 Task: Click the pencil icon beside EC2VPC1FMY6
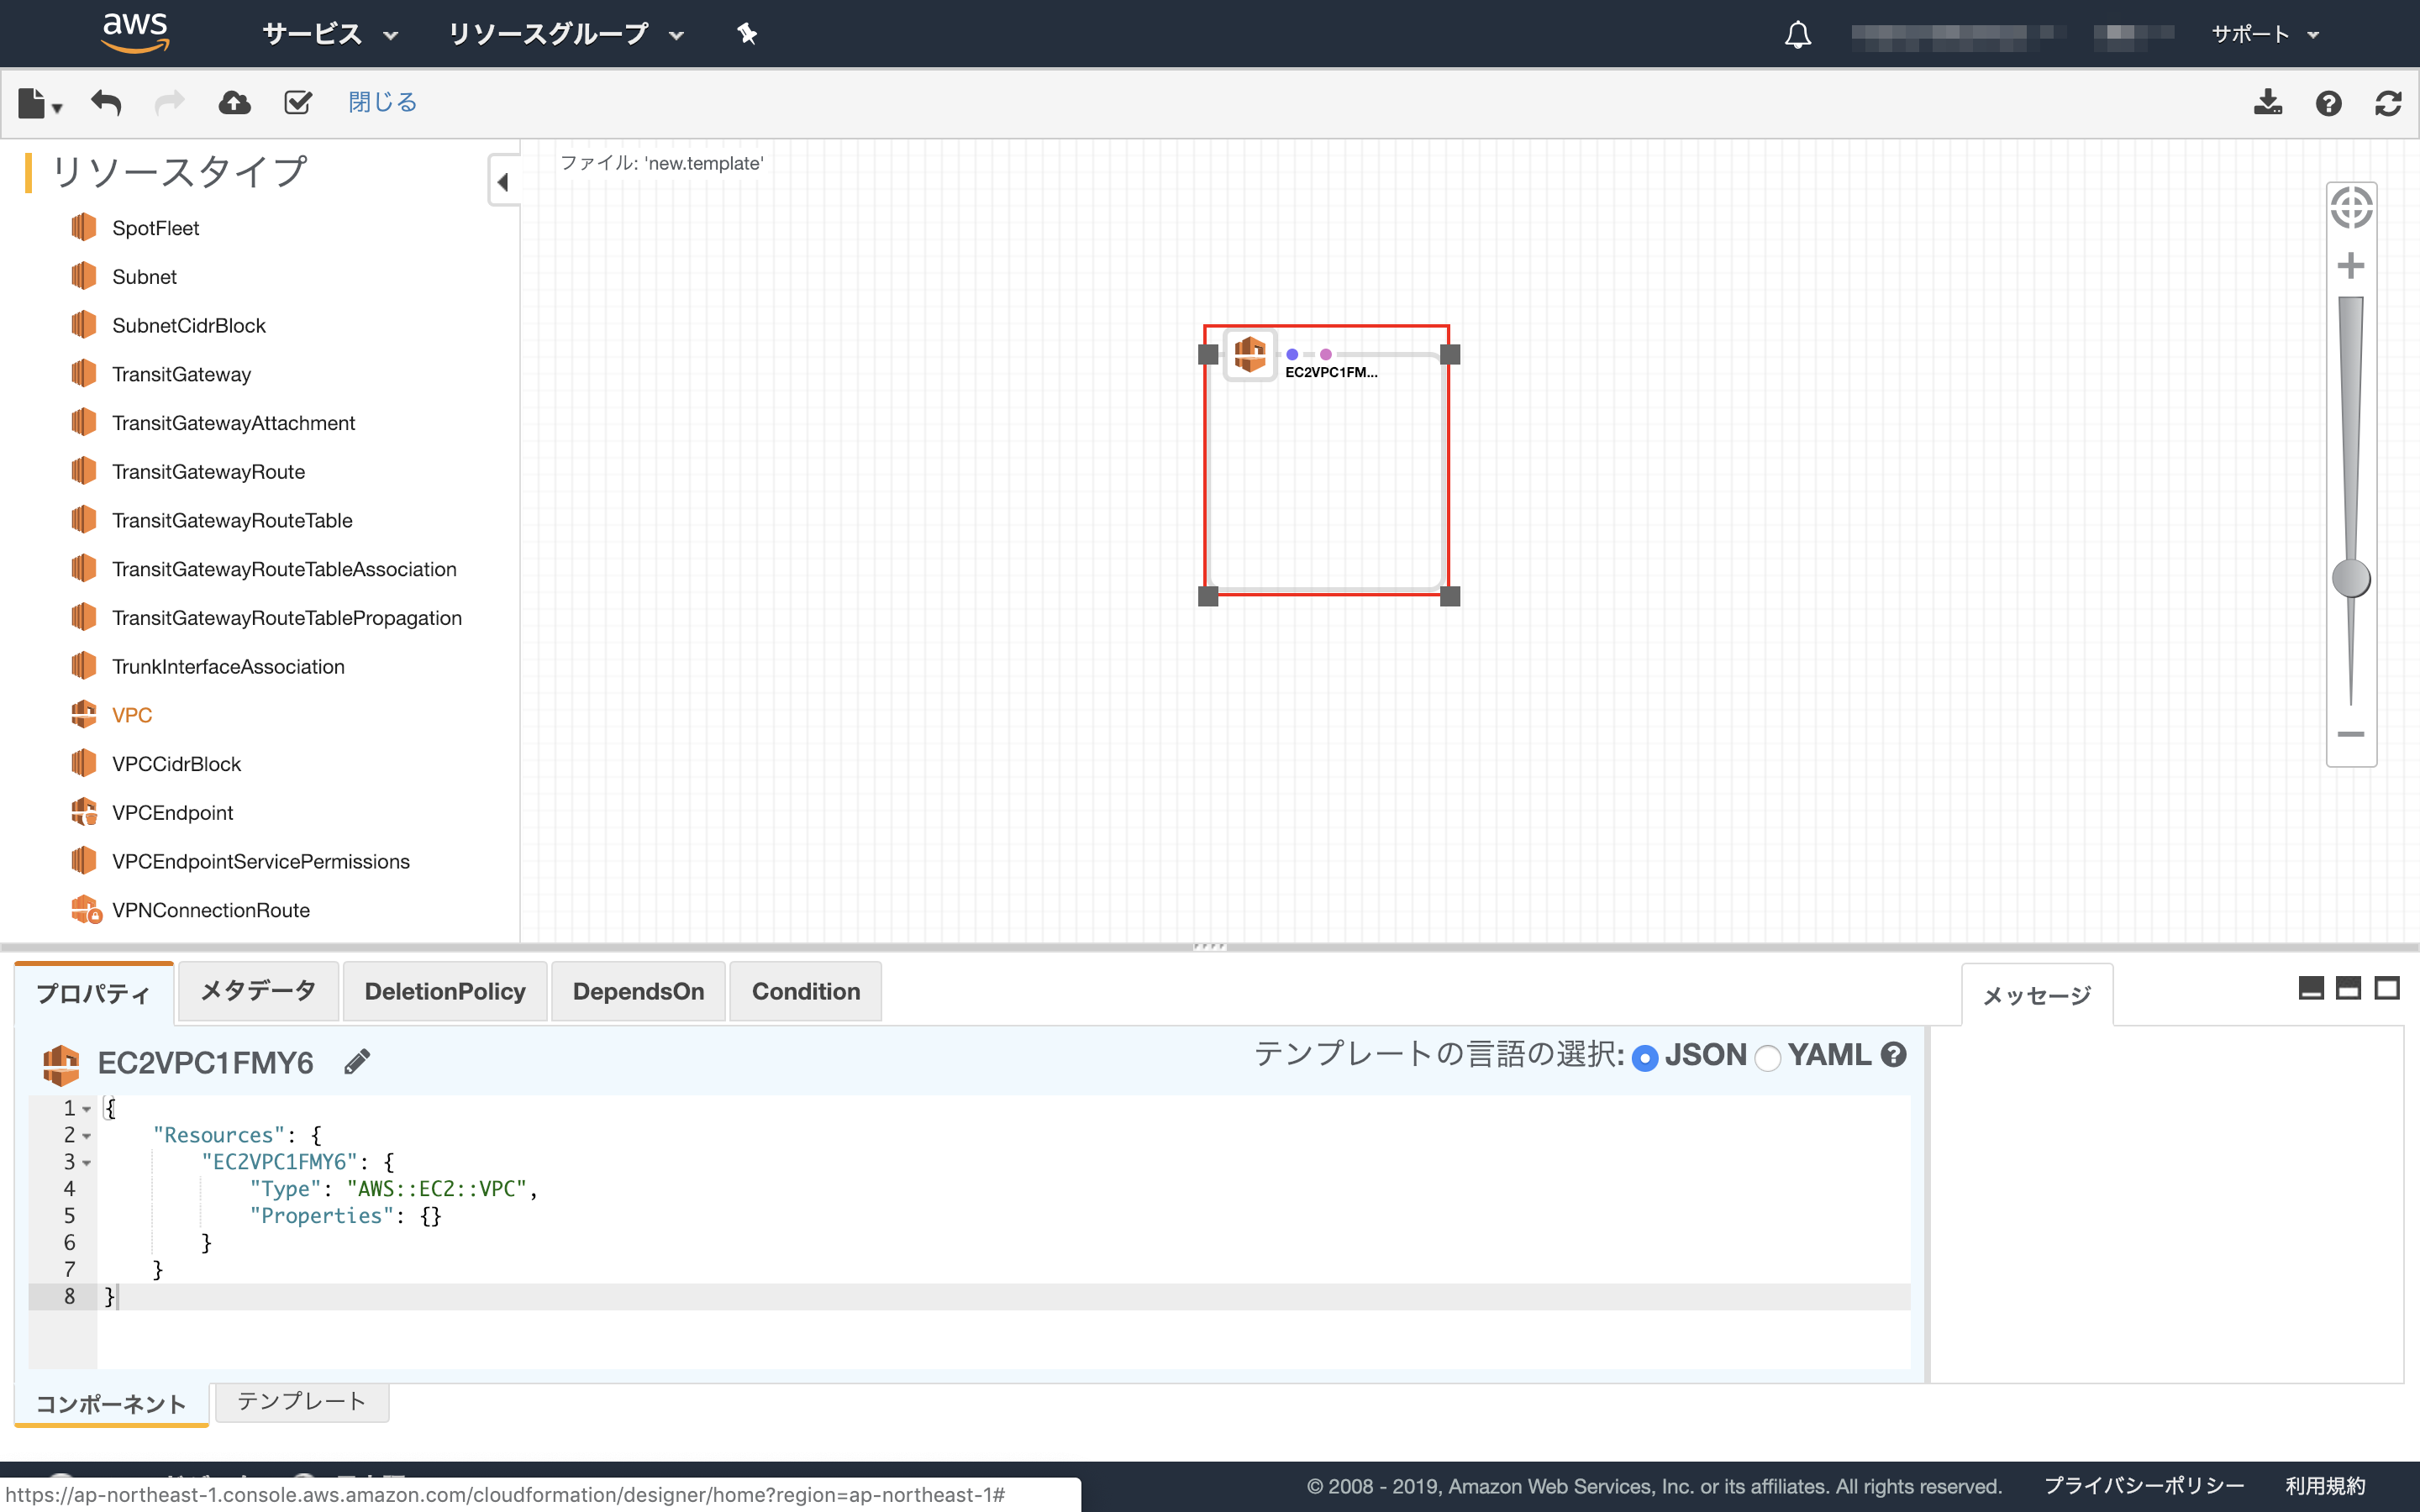click(x=357, y=1061)
